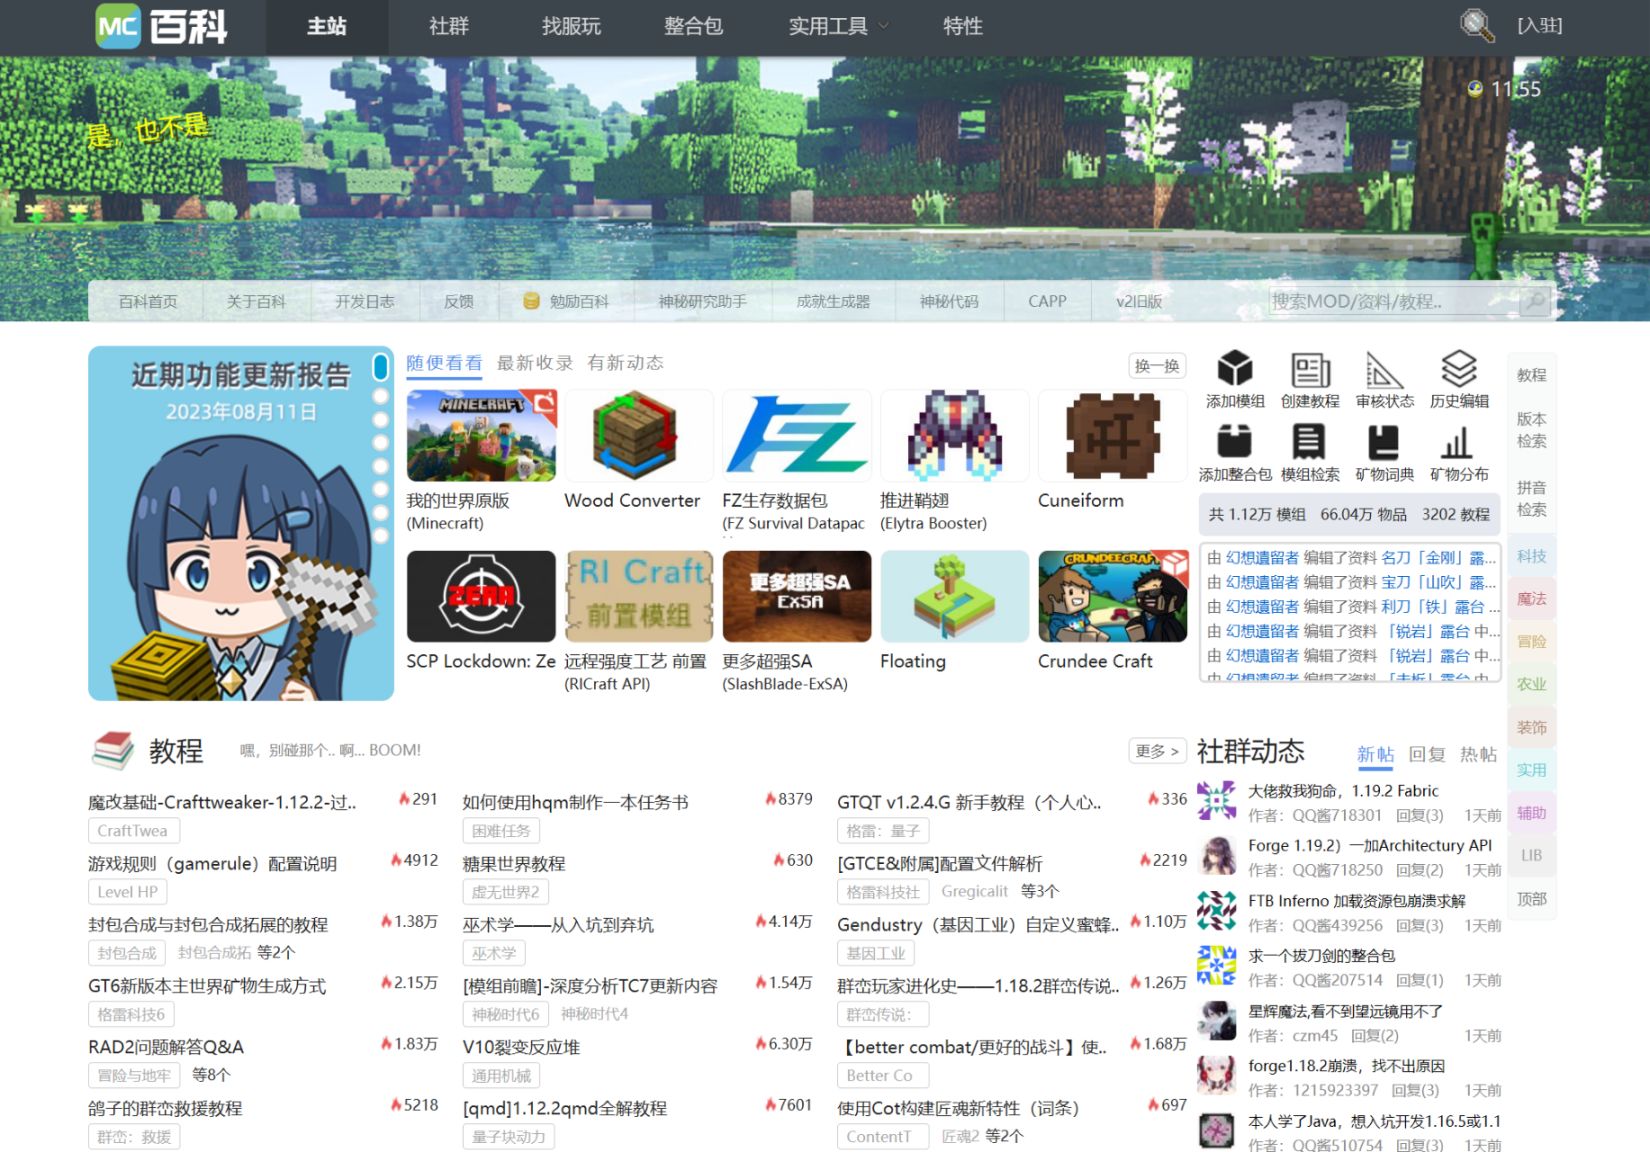Open the 矿物词典 icon

pos(1384,442)
